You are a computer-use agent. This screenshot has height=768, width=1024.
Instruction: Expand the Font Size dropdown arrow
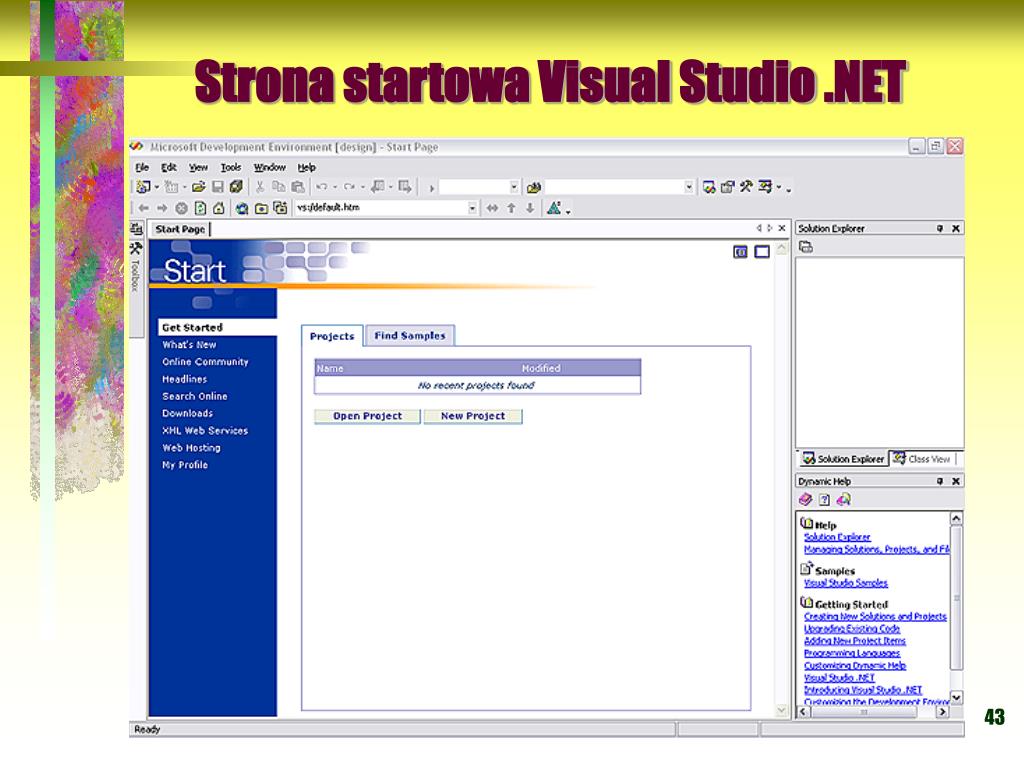(568, 210)
